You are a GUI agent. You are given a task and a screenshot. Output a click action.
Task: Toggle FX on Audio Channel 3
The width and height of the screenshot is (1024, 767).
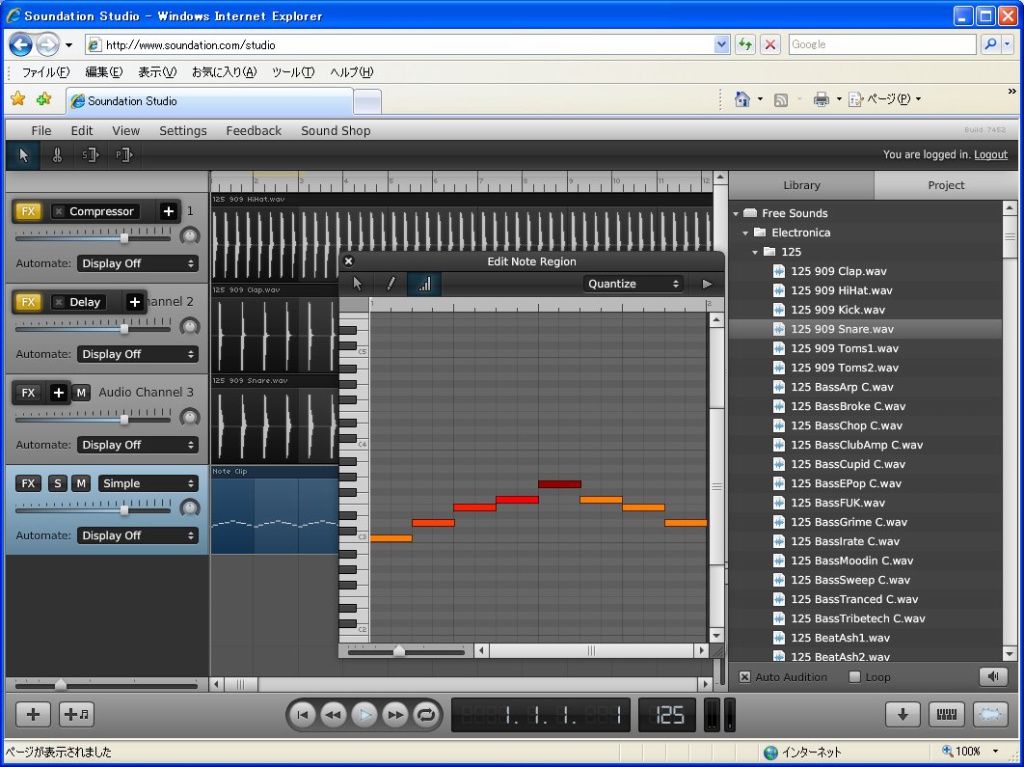(x=28, y=393)
